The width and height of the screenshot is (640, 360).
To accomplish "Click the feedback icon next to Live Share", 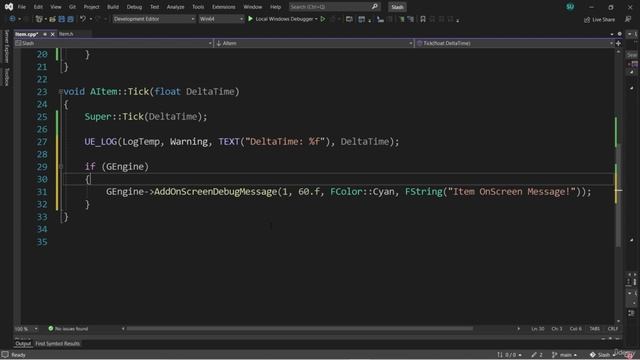I will 628,19.
